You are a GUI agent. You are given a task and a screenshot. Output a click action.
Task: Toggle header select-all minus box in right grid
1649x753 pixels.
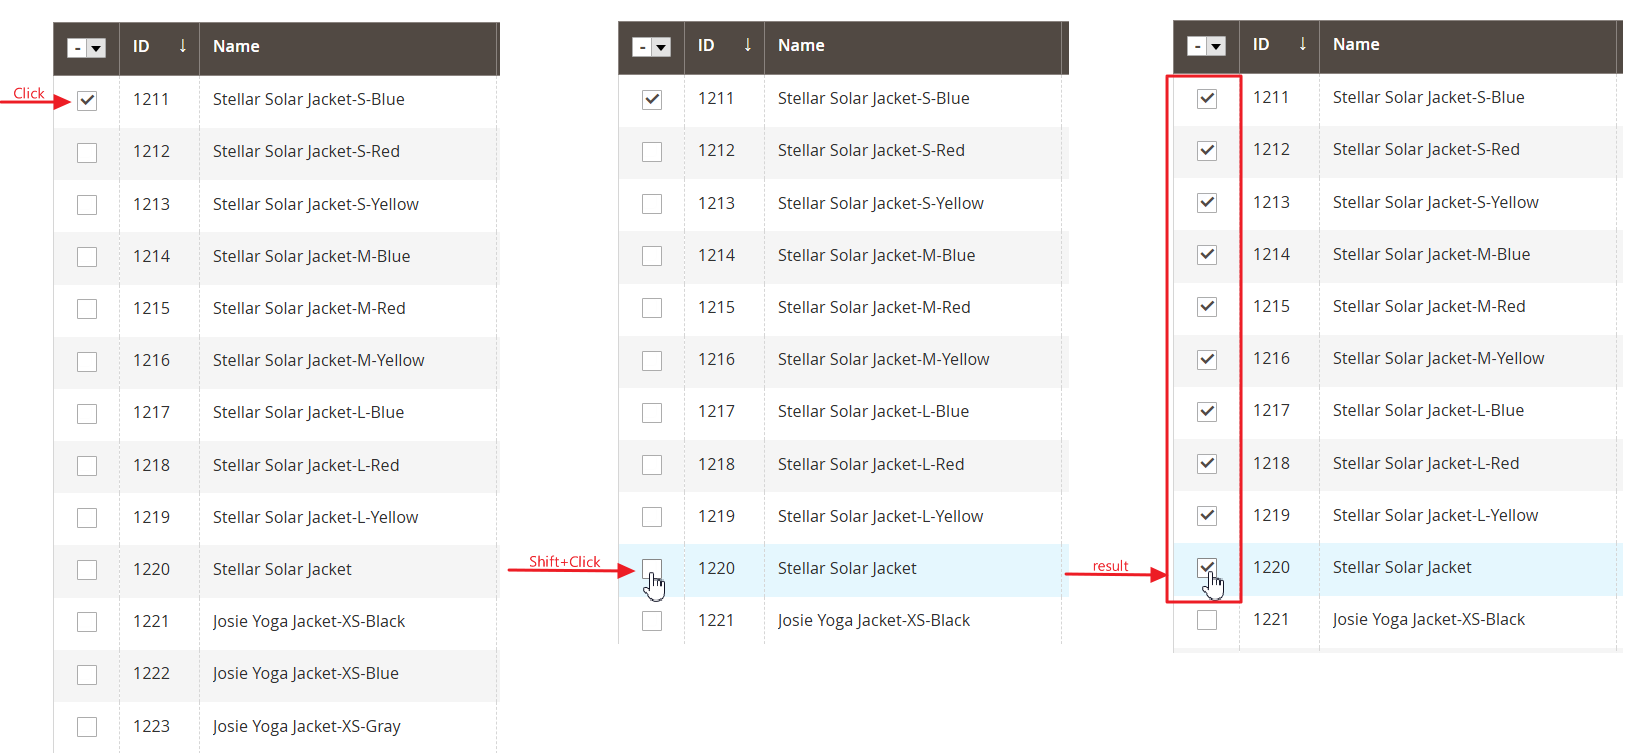[x=1197, y=46]
